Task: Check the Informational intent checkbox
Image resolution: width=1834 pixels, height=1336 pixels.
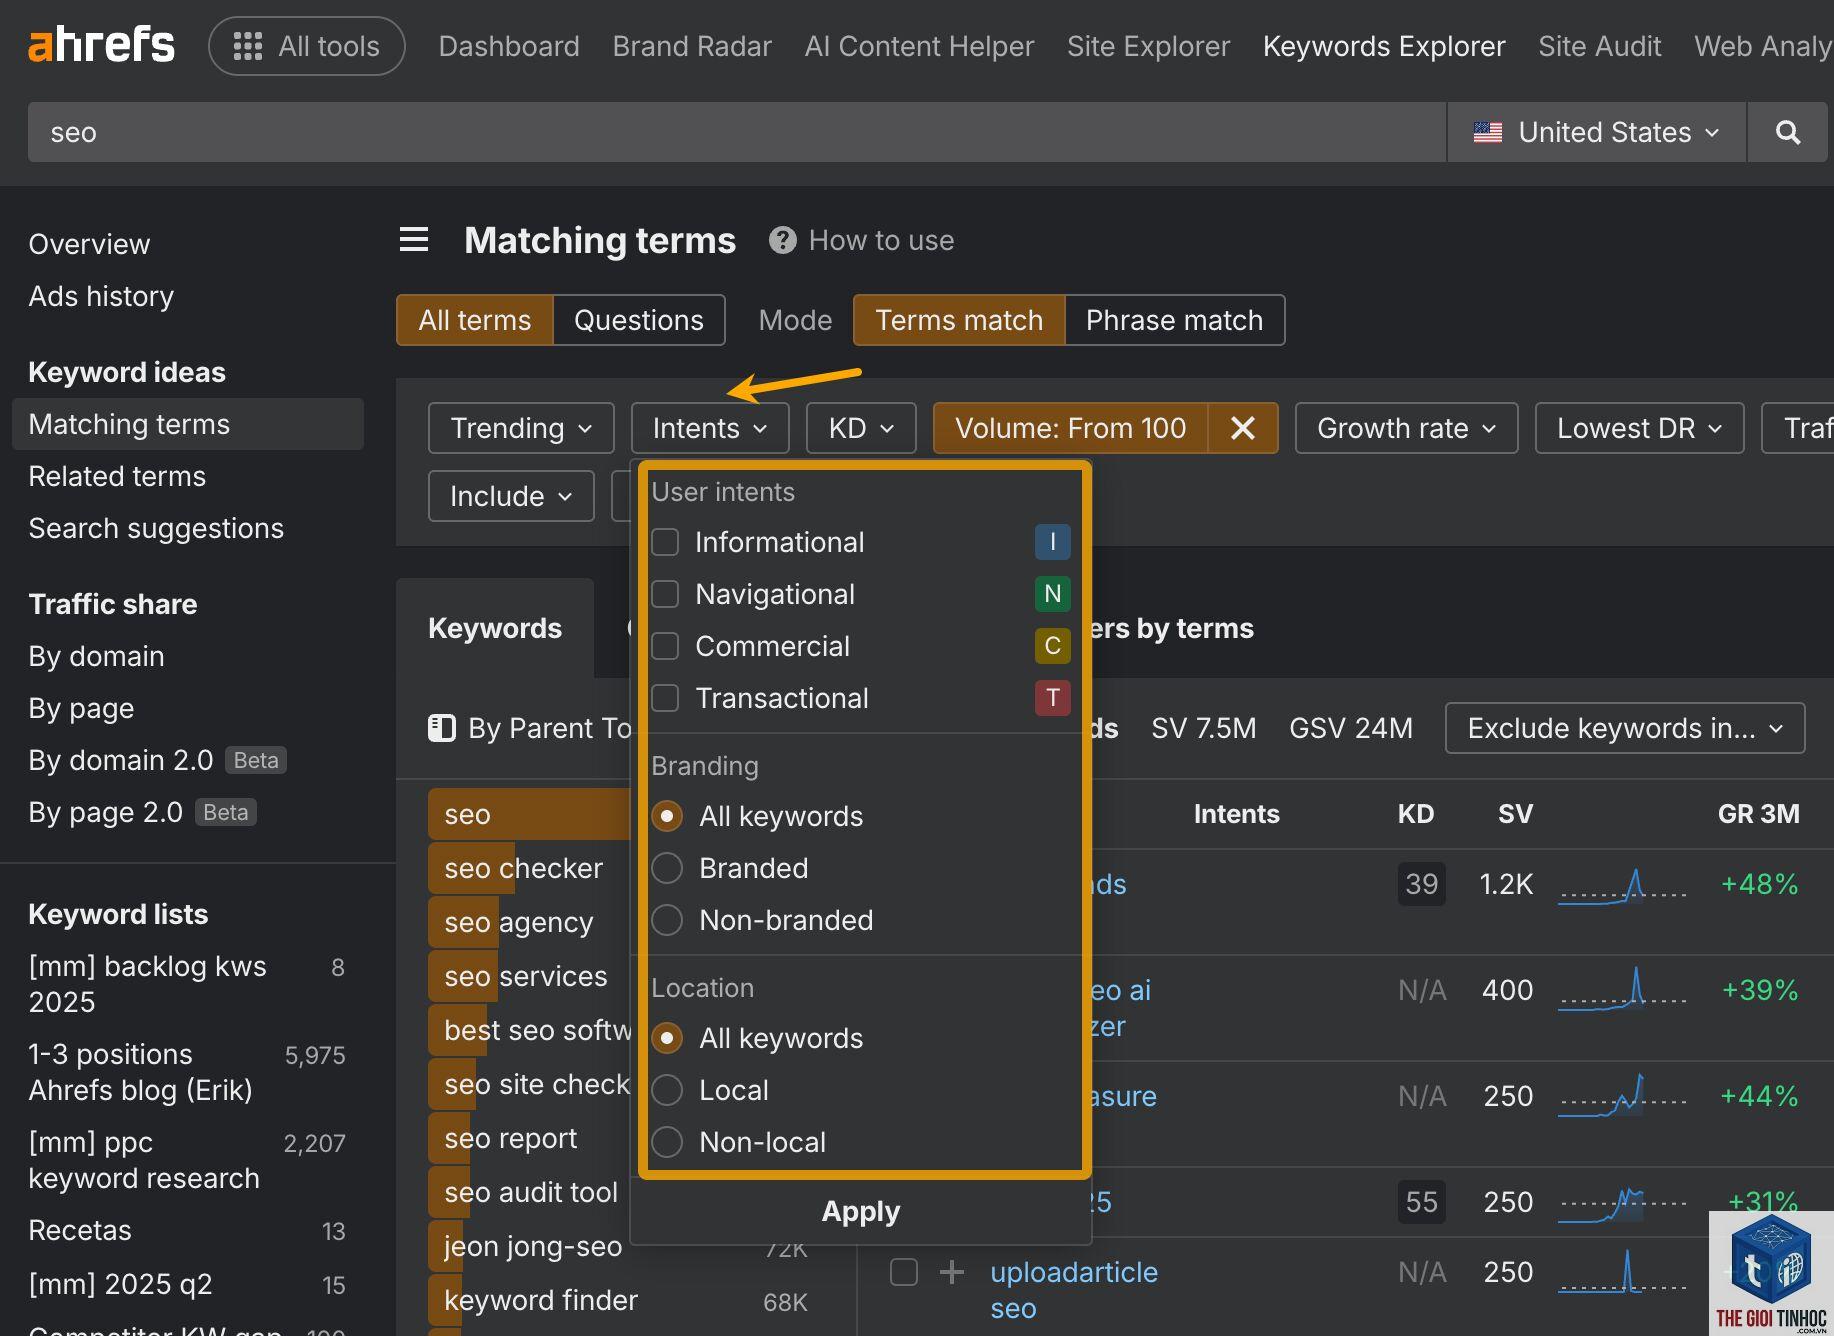Action: tap(665, 542)
